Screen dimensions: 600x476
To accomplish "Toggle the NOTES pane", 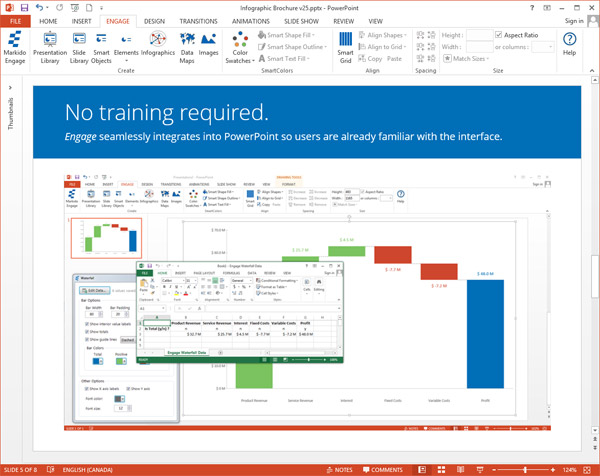I will click(x=339, y=469).
